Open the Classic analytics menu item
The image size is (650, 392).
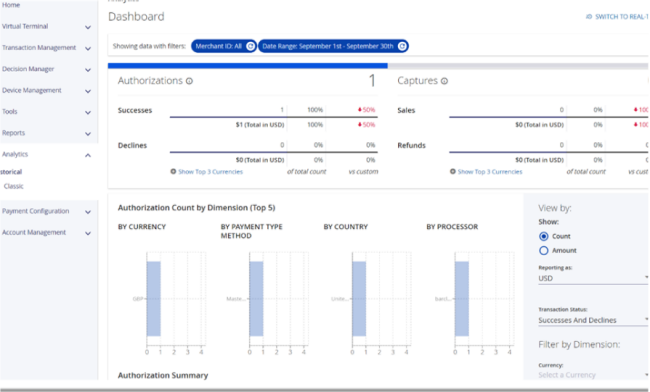coord(14,186)
